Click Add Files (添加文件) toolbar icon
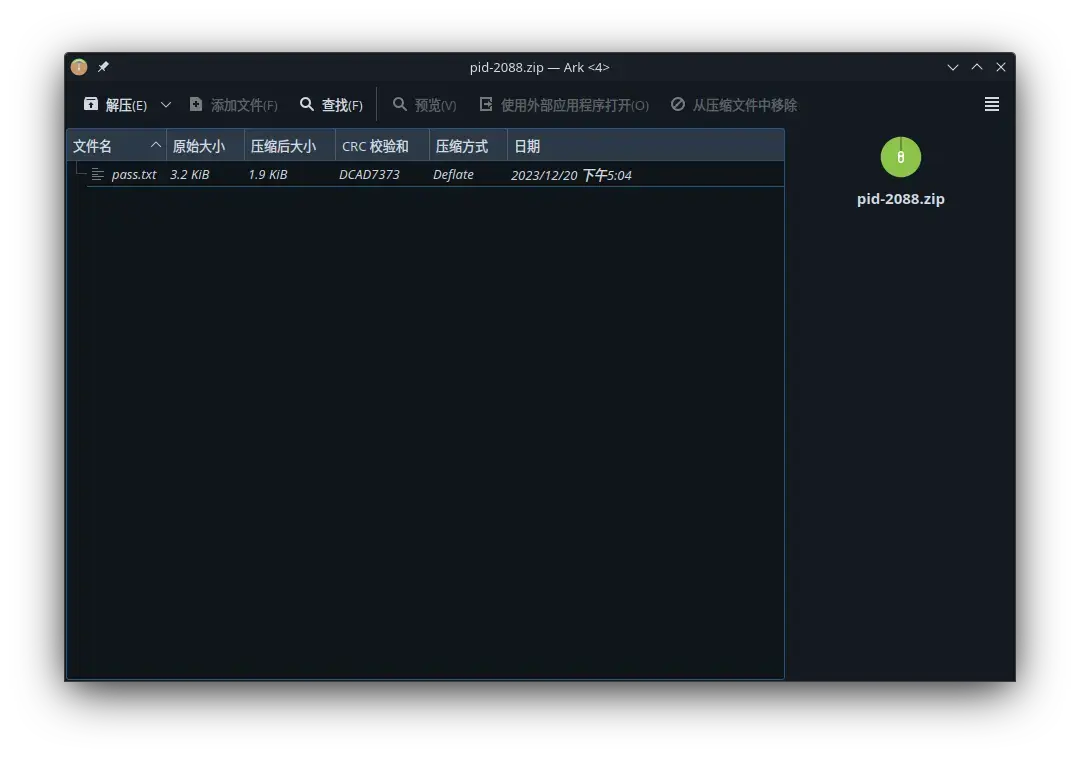The width and height of the screenshot is (1080, 758). 196,104
